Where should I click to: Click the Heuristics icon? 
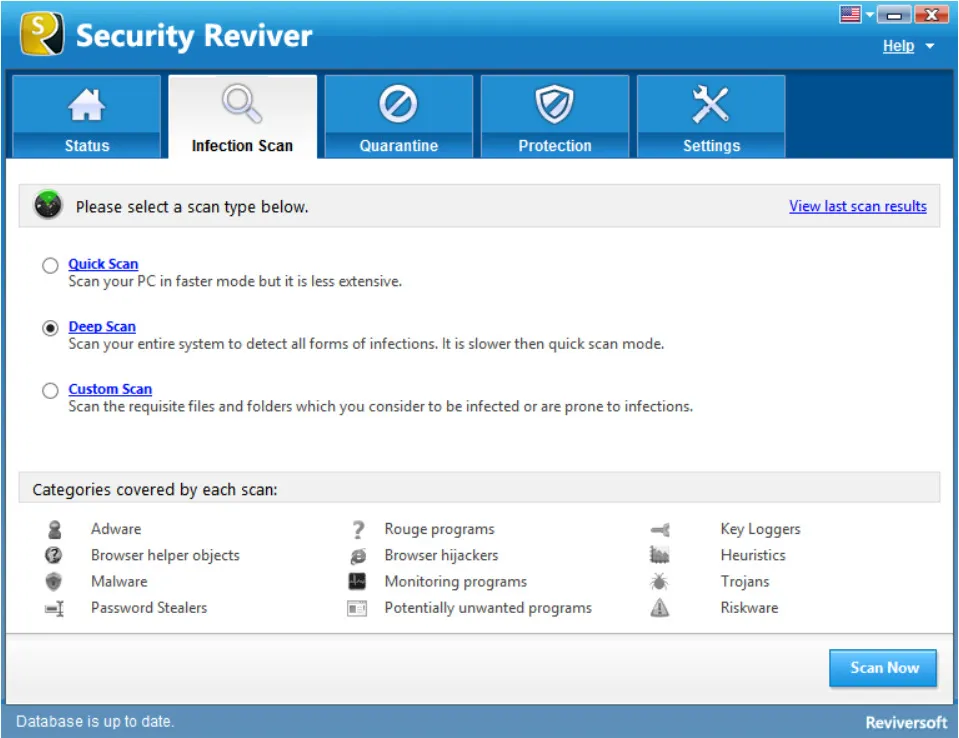point(660,555)
